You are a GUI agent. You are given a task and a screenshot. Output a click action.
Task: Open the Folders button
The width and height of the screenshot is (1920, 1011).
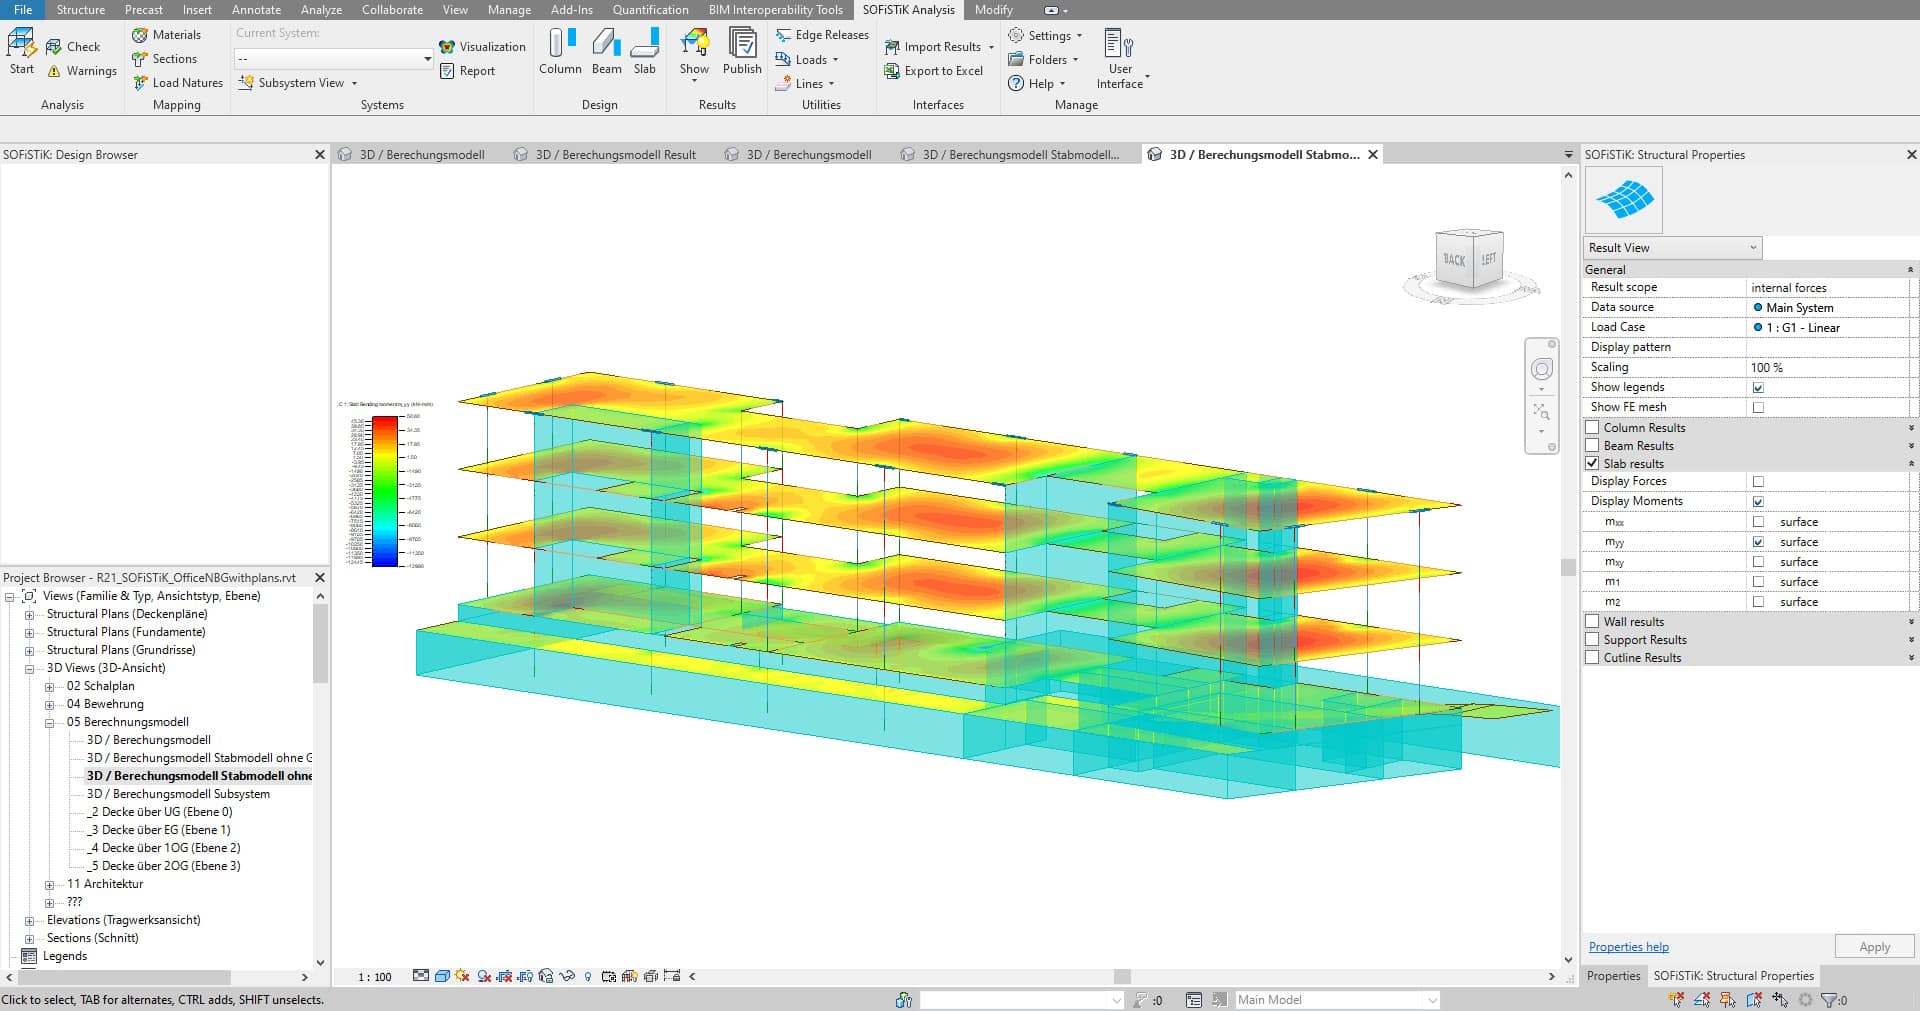pyautogui.click(x=1044, y=60)
